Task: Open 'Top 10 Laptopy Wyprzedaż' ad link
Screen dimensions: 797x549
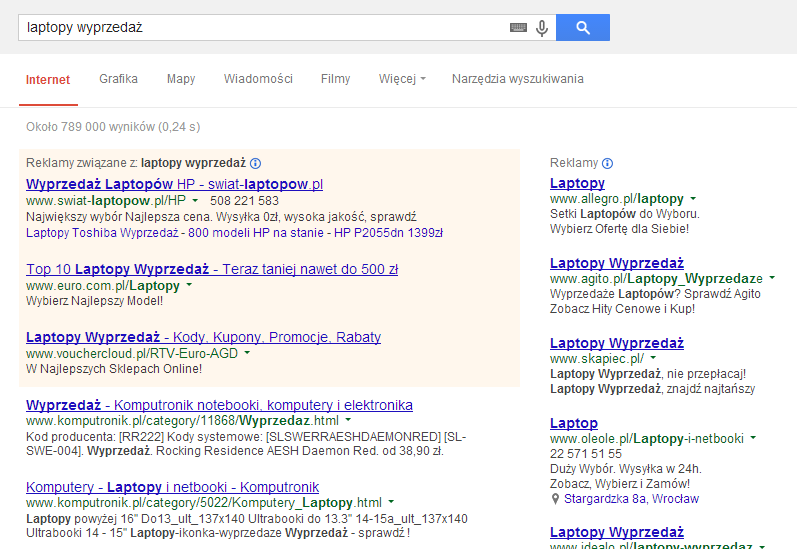Action: click(x=212, y=269)
